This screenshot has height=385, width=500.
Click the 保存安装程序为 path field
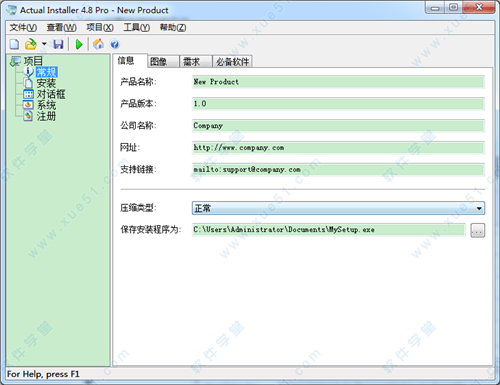point(328,230)
